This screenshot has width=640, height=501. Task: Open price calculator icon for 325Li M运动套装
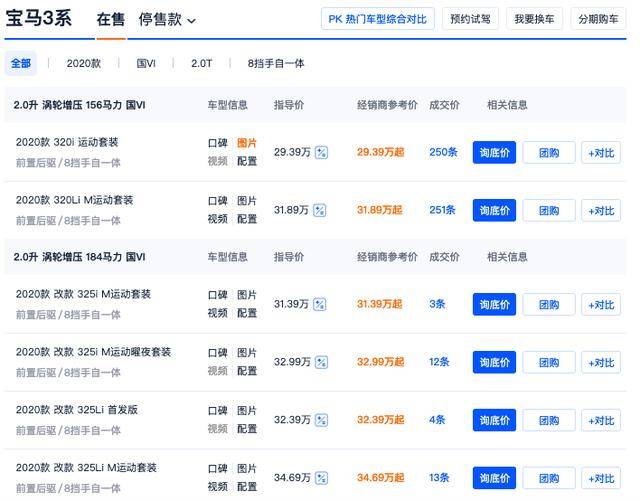(321, 478)
